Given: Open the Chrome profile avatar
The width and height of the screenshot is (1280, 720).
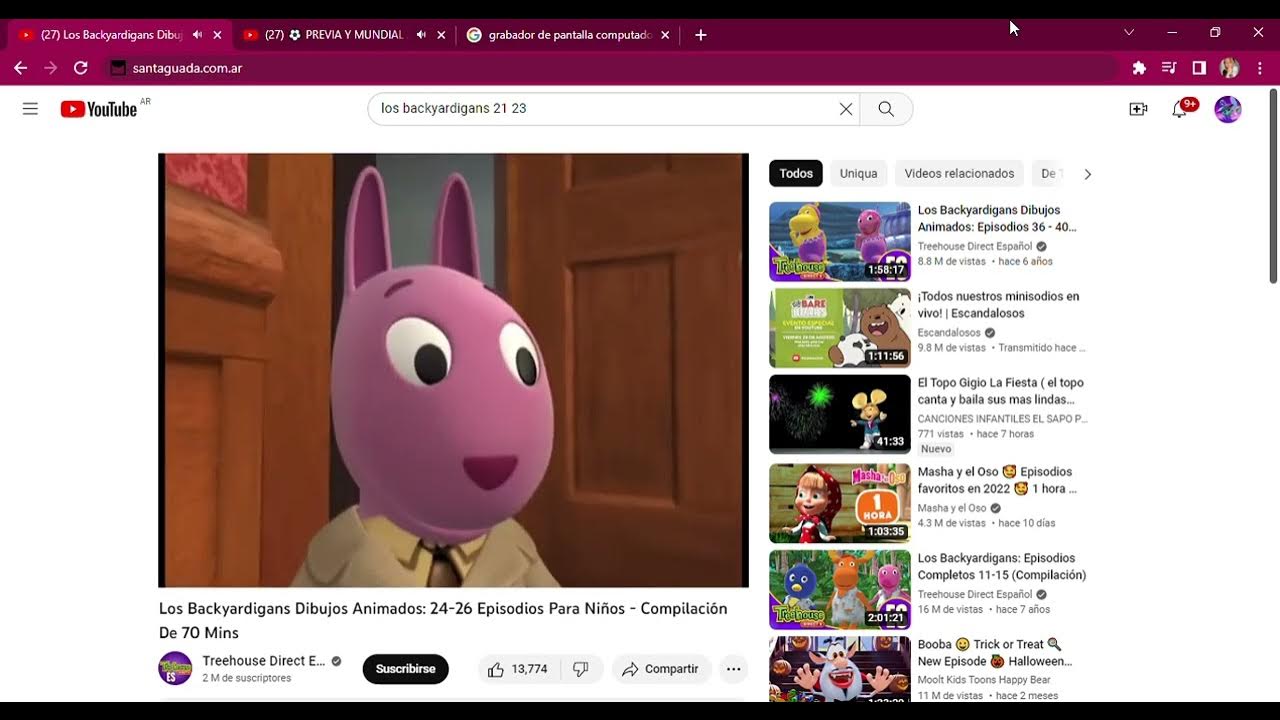Looking at the screenshot, I should point(1229,68).
